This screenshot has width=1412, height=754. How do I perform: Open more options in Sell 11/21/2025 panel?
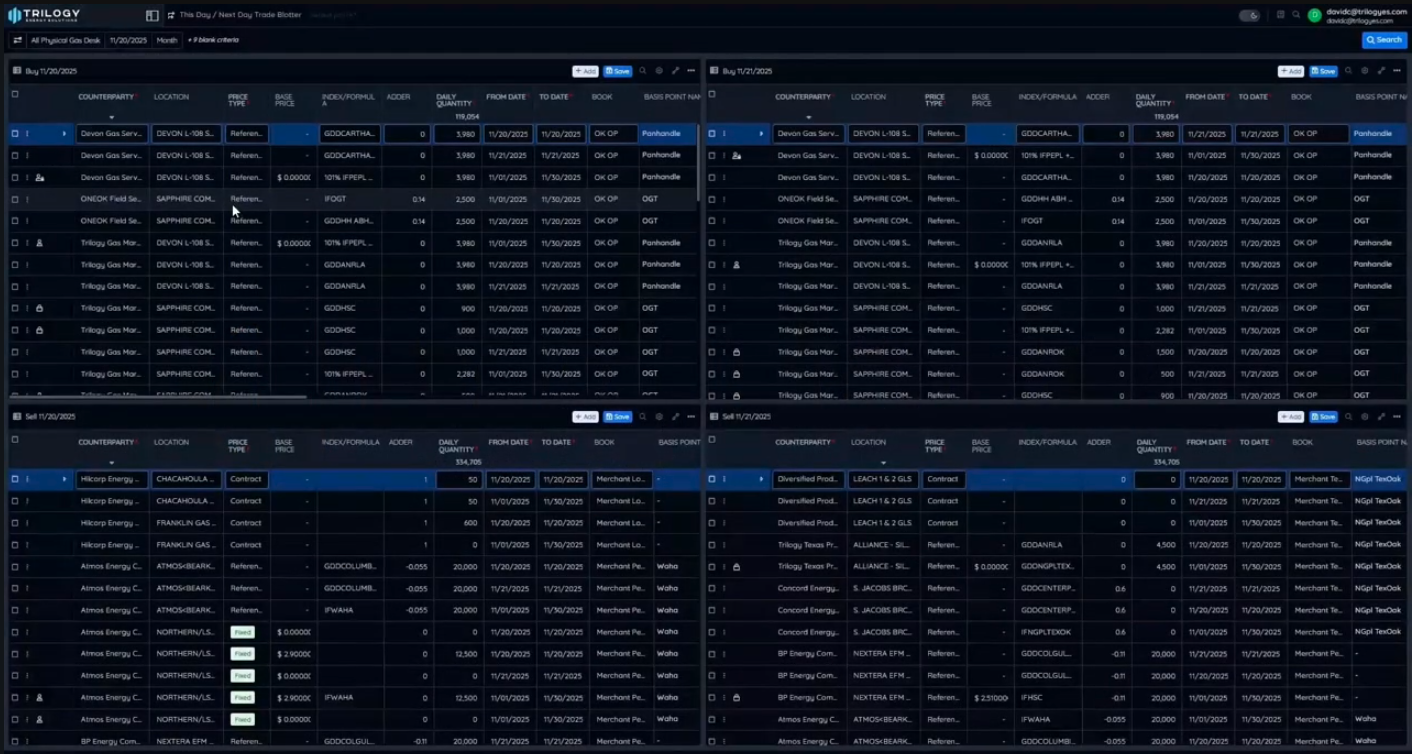tap(1397, 417)
